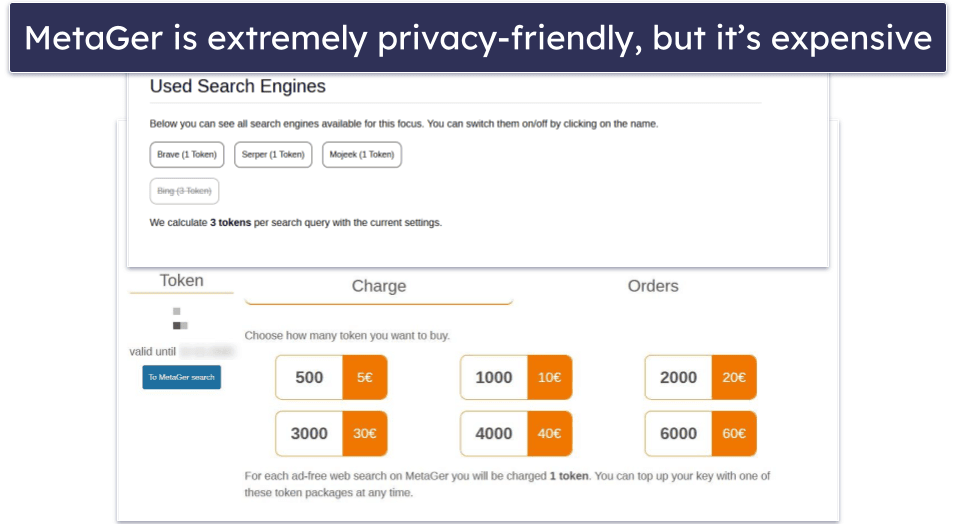This screenshot has height=524, width=958.
Task: Choose the orange 20€ price tag
Action: point(734,378)
